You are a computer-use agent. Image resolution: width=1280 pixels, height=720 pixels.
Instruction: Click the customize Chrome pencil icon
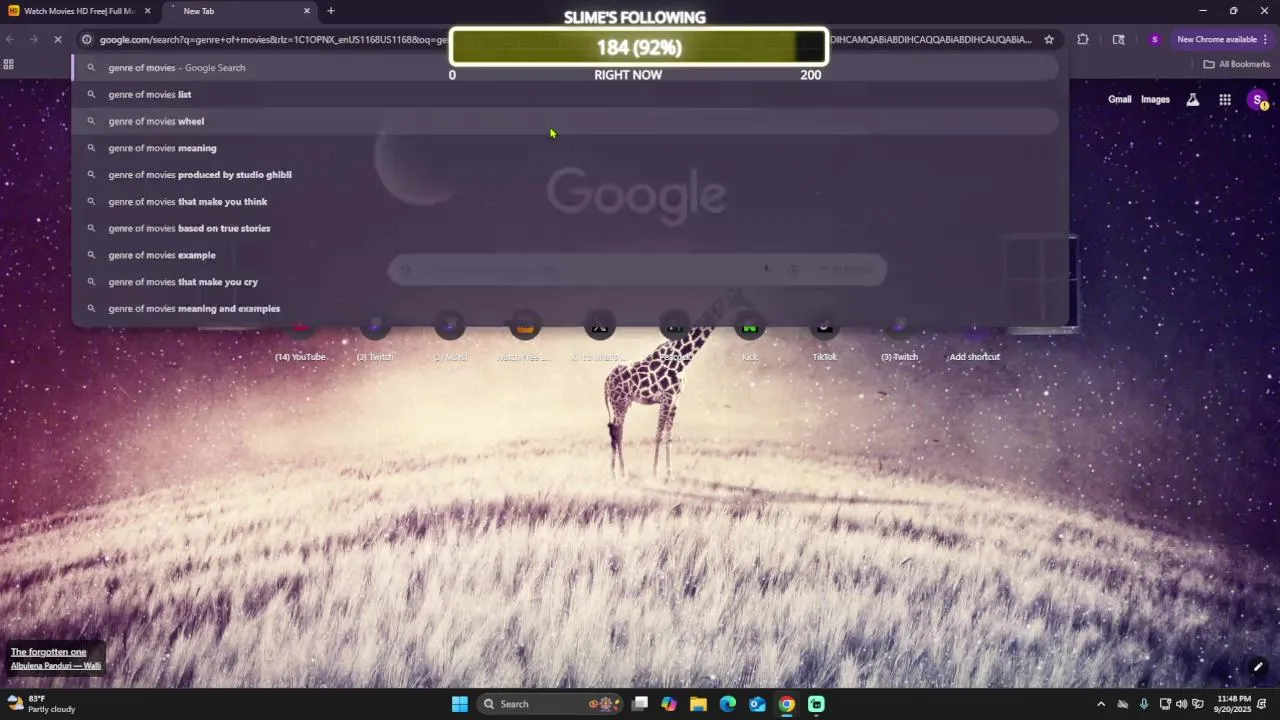click(1258, 667)
